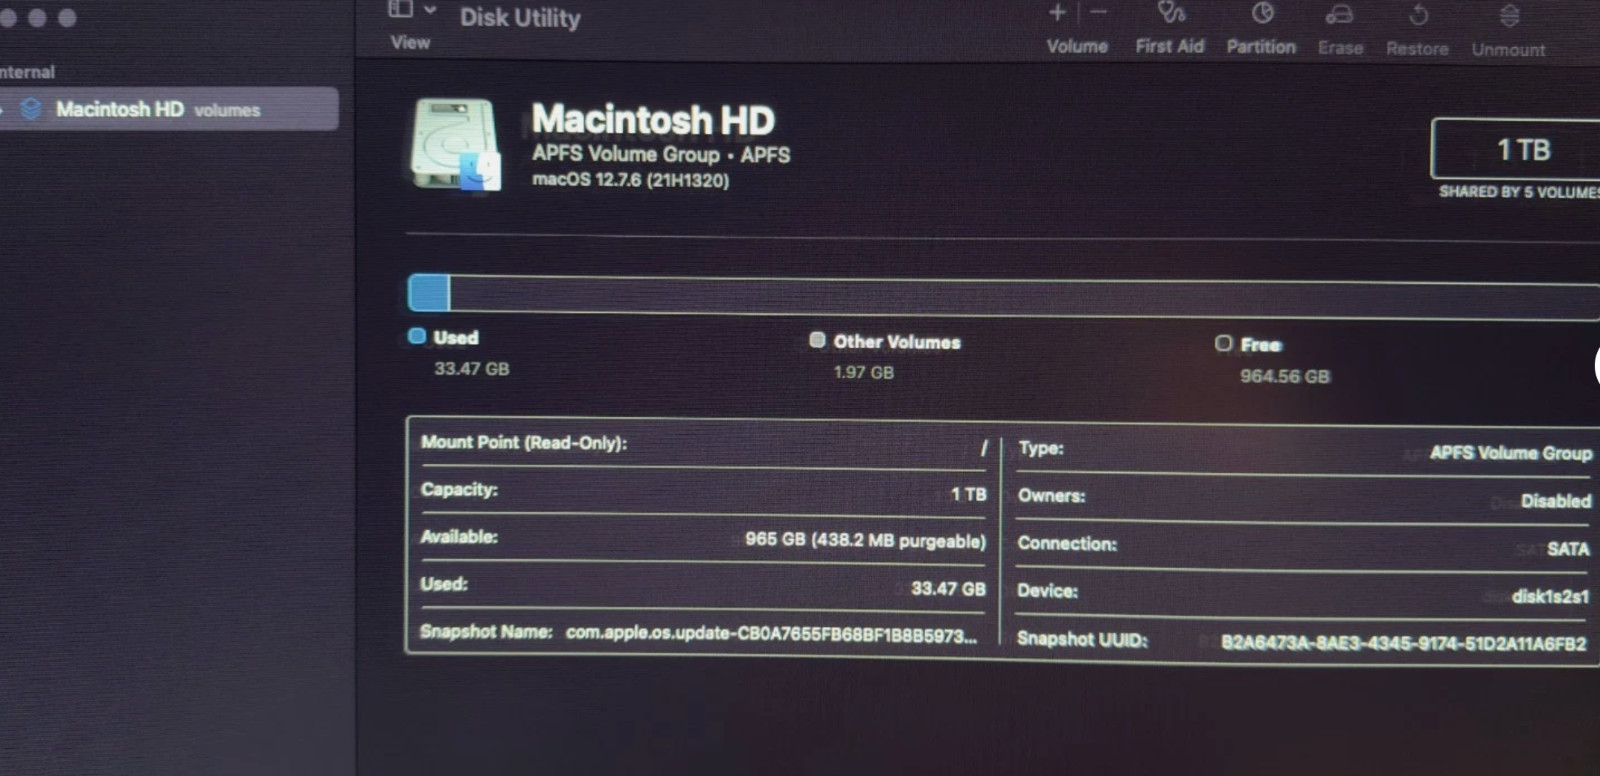Click the Available row label

tap(459, 537)
